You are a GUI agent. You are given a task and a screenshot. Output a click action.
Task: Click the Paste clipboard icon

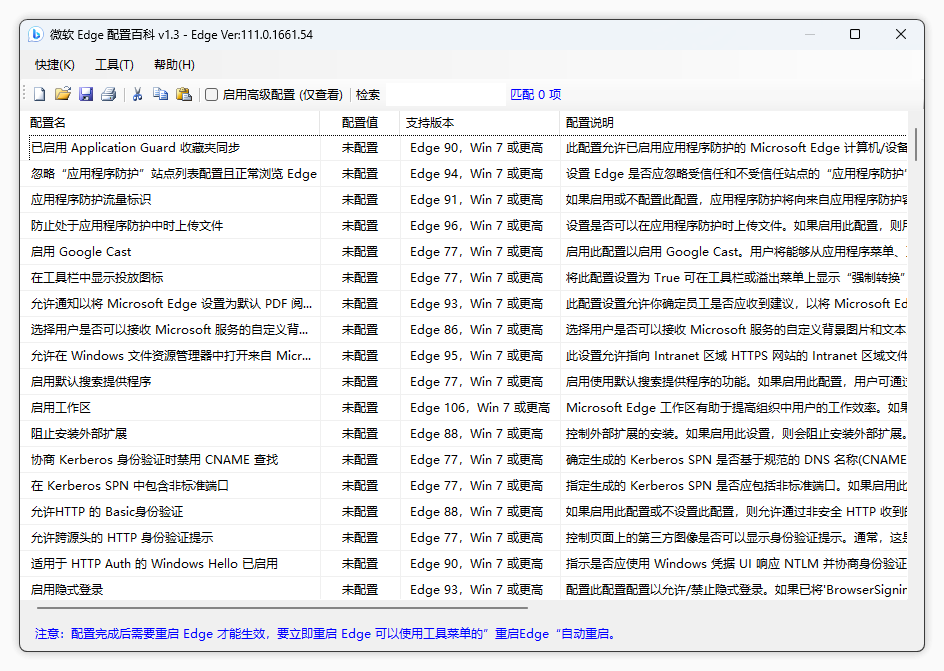point(183,95)
